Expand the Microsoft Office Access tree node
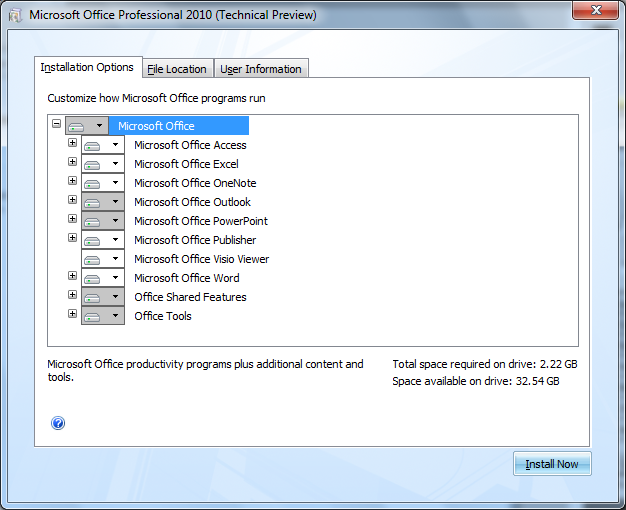This screenshot has width=626, height=510. 72,143
